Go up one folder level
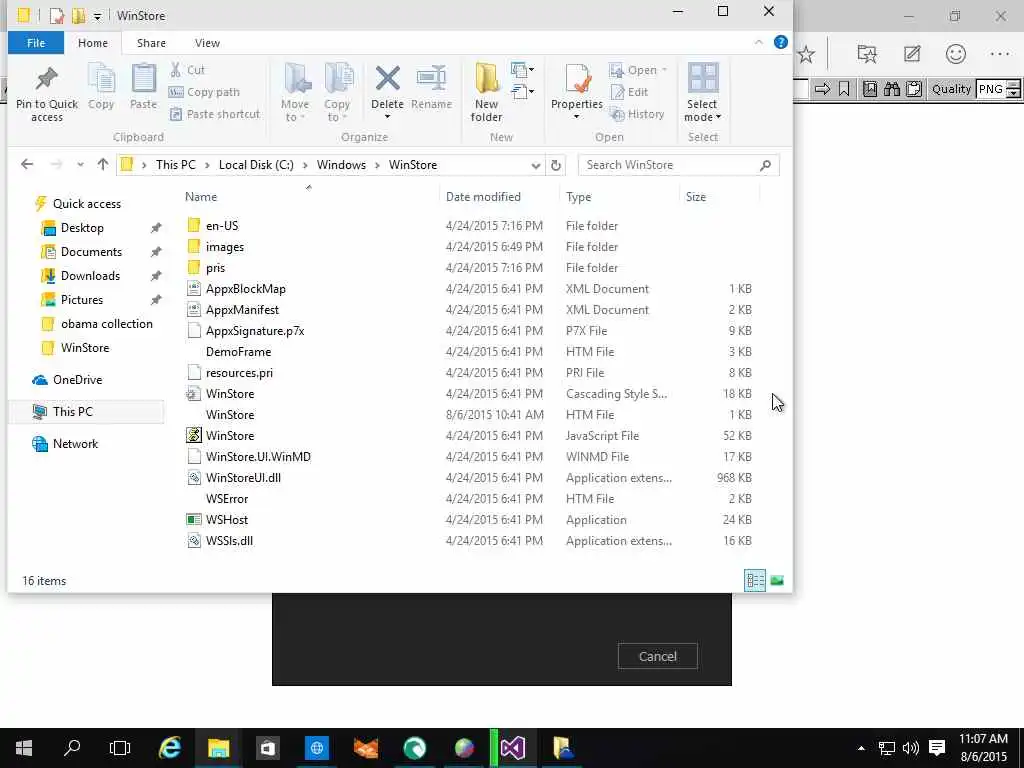Screen dimensions: 1024x768 [103, 165]
